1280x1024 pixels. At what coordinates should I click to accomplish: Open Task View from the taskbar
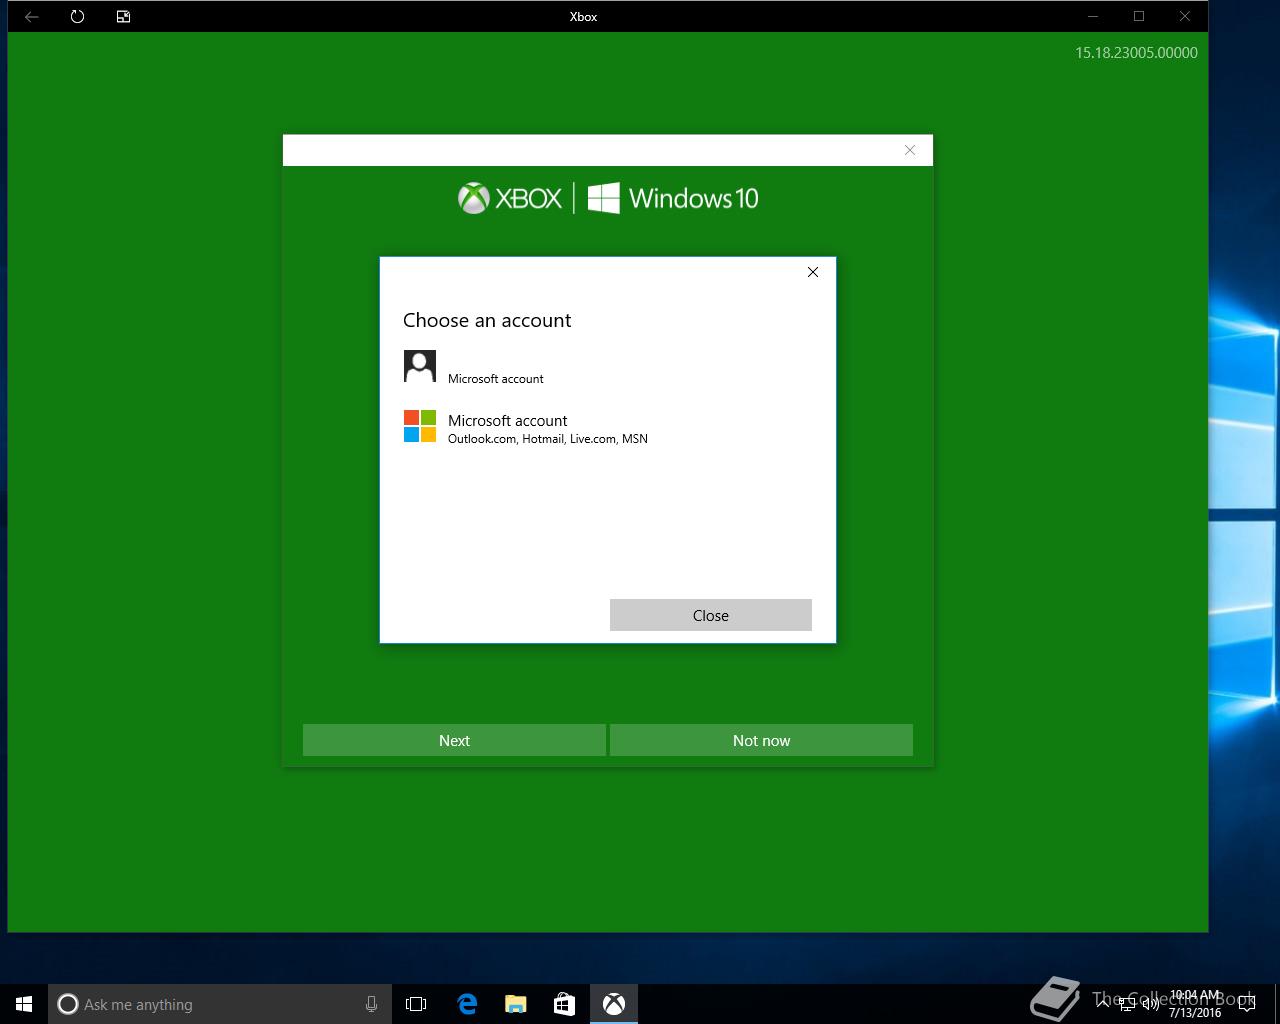tap(416, 1004)
